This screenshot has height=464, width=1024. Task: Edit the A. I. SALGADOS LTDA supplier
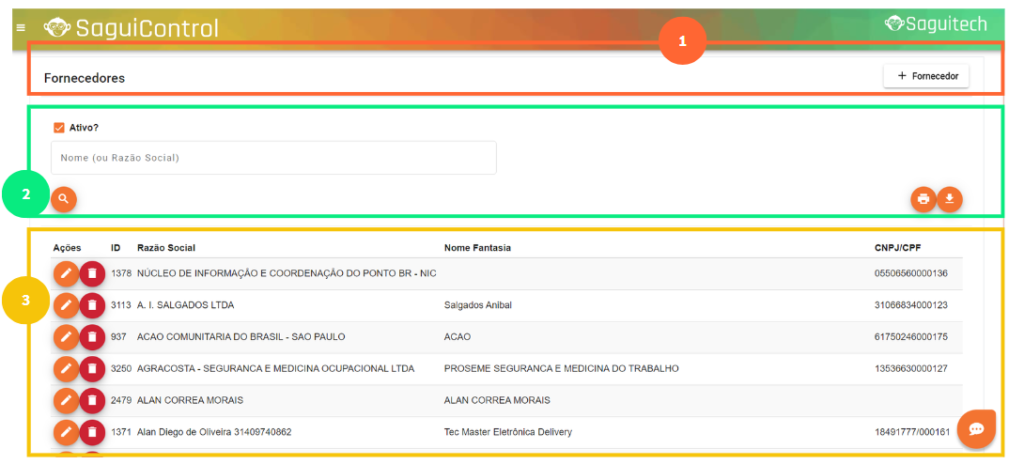(x=66, y=305)
